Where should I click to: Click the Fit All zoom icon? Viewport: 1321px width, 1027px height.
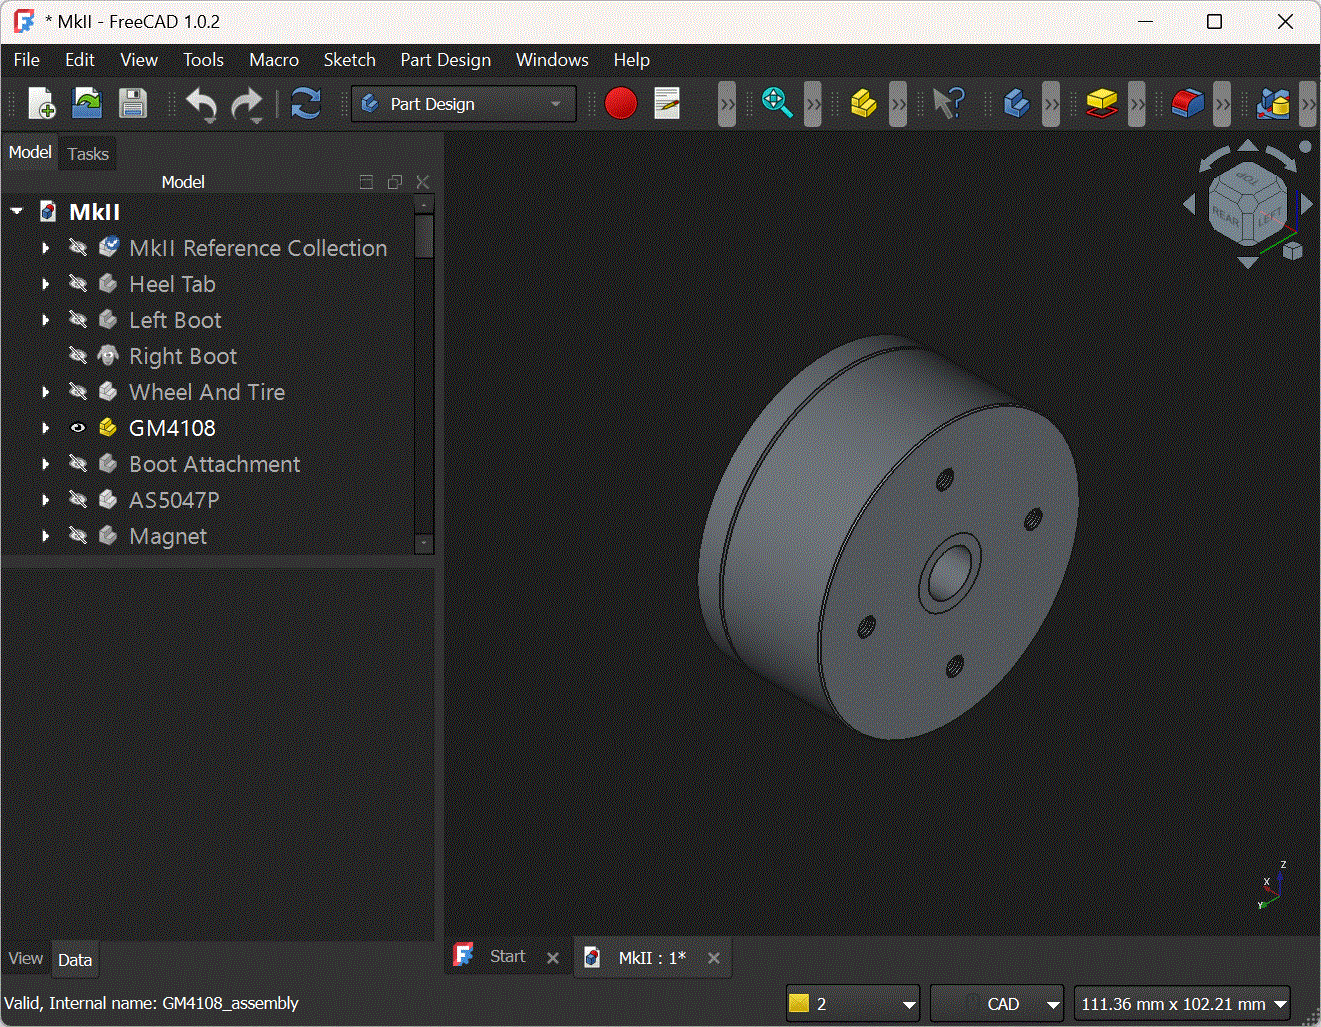776,104
